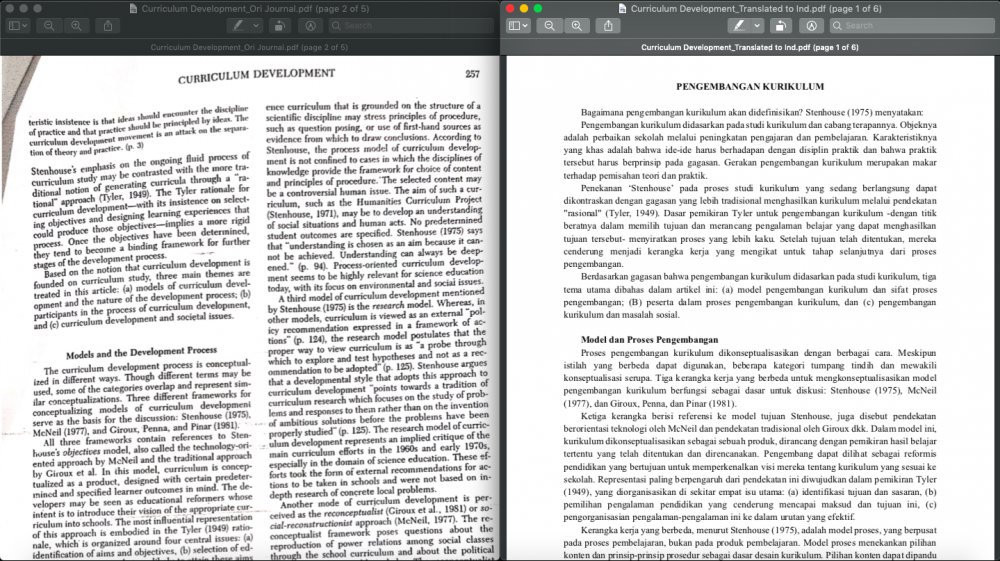1000x561 pixels.
Task: Click the paragraph starting "Berdasarkan gagasan"
Action: coord(750,296)
